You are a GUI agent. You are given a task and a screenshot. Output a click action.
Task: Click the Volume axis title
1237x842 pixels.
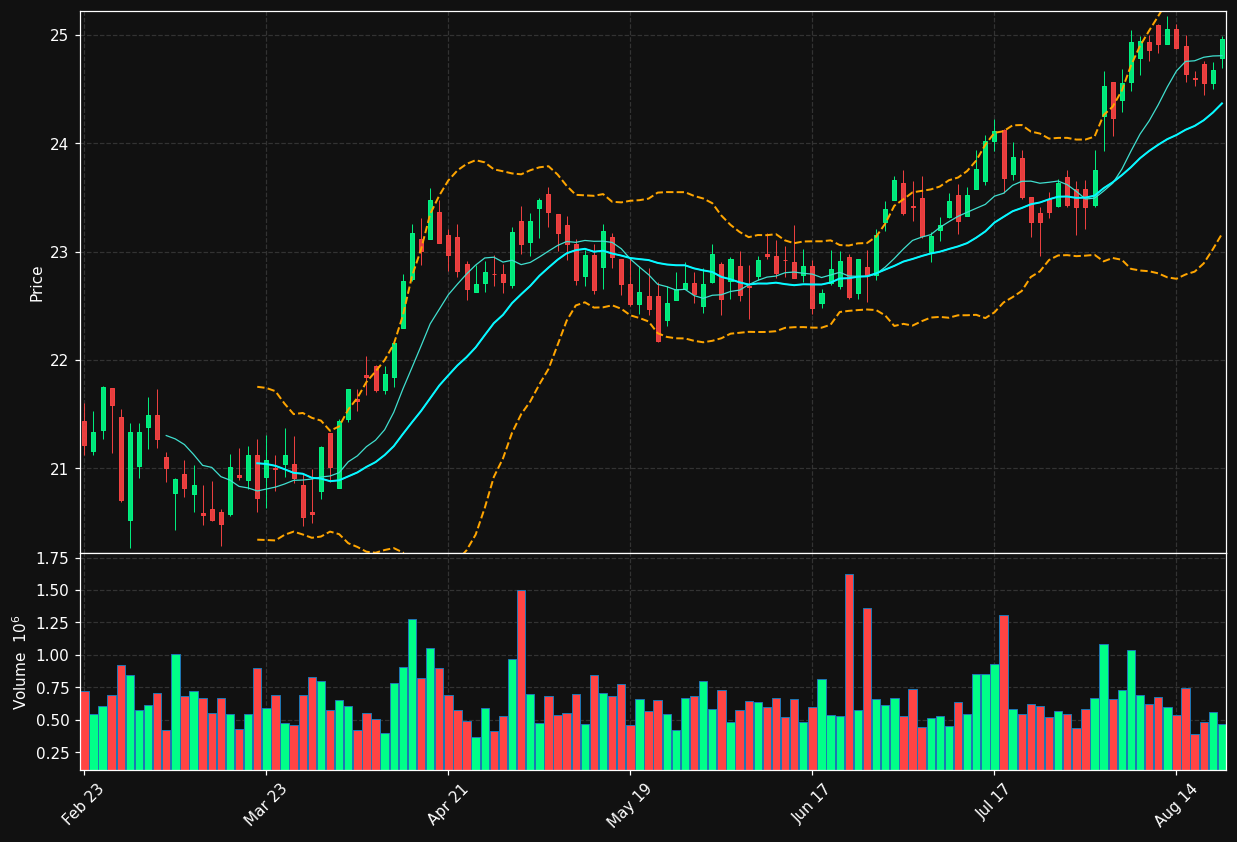click(20, 662)
